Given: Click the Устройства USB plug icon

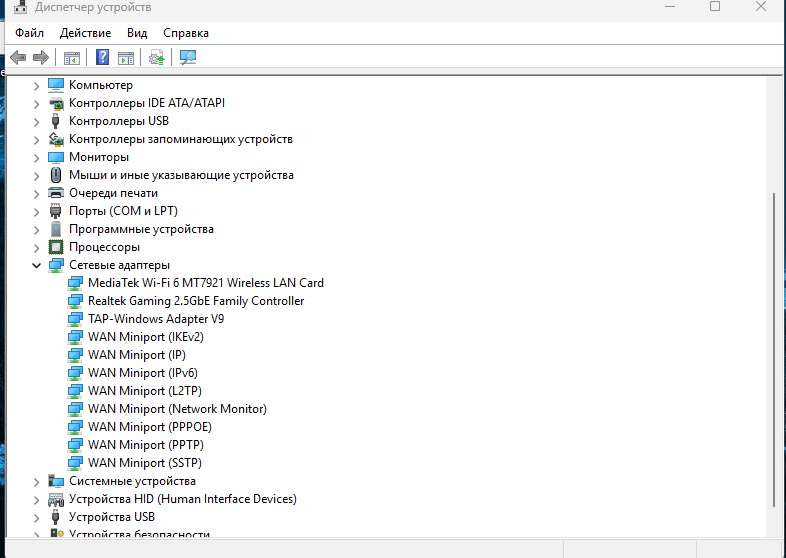Looking at the screenshot, I should (x=56, y=517).
